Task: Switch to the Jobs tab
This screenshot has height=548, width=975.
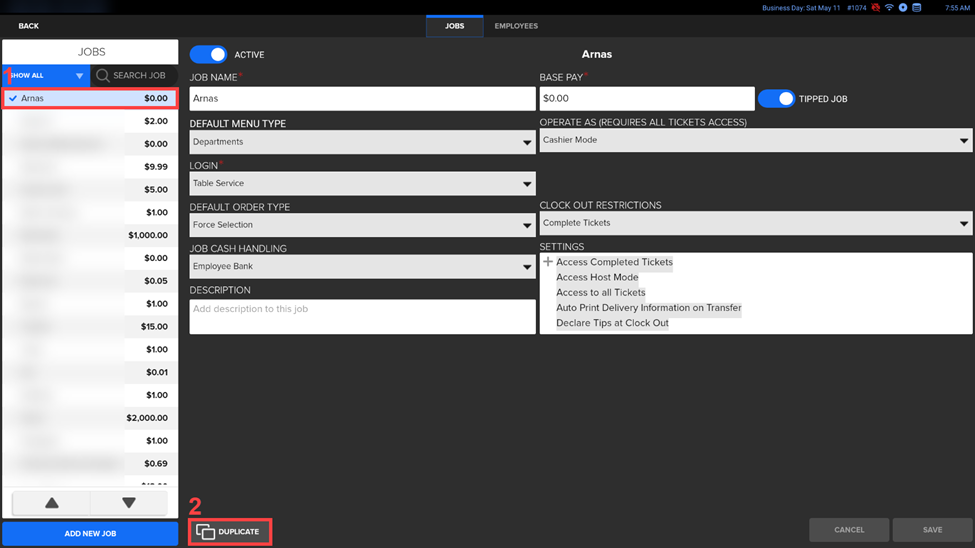Action: coord(455,26)
